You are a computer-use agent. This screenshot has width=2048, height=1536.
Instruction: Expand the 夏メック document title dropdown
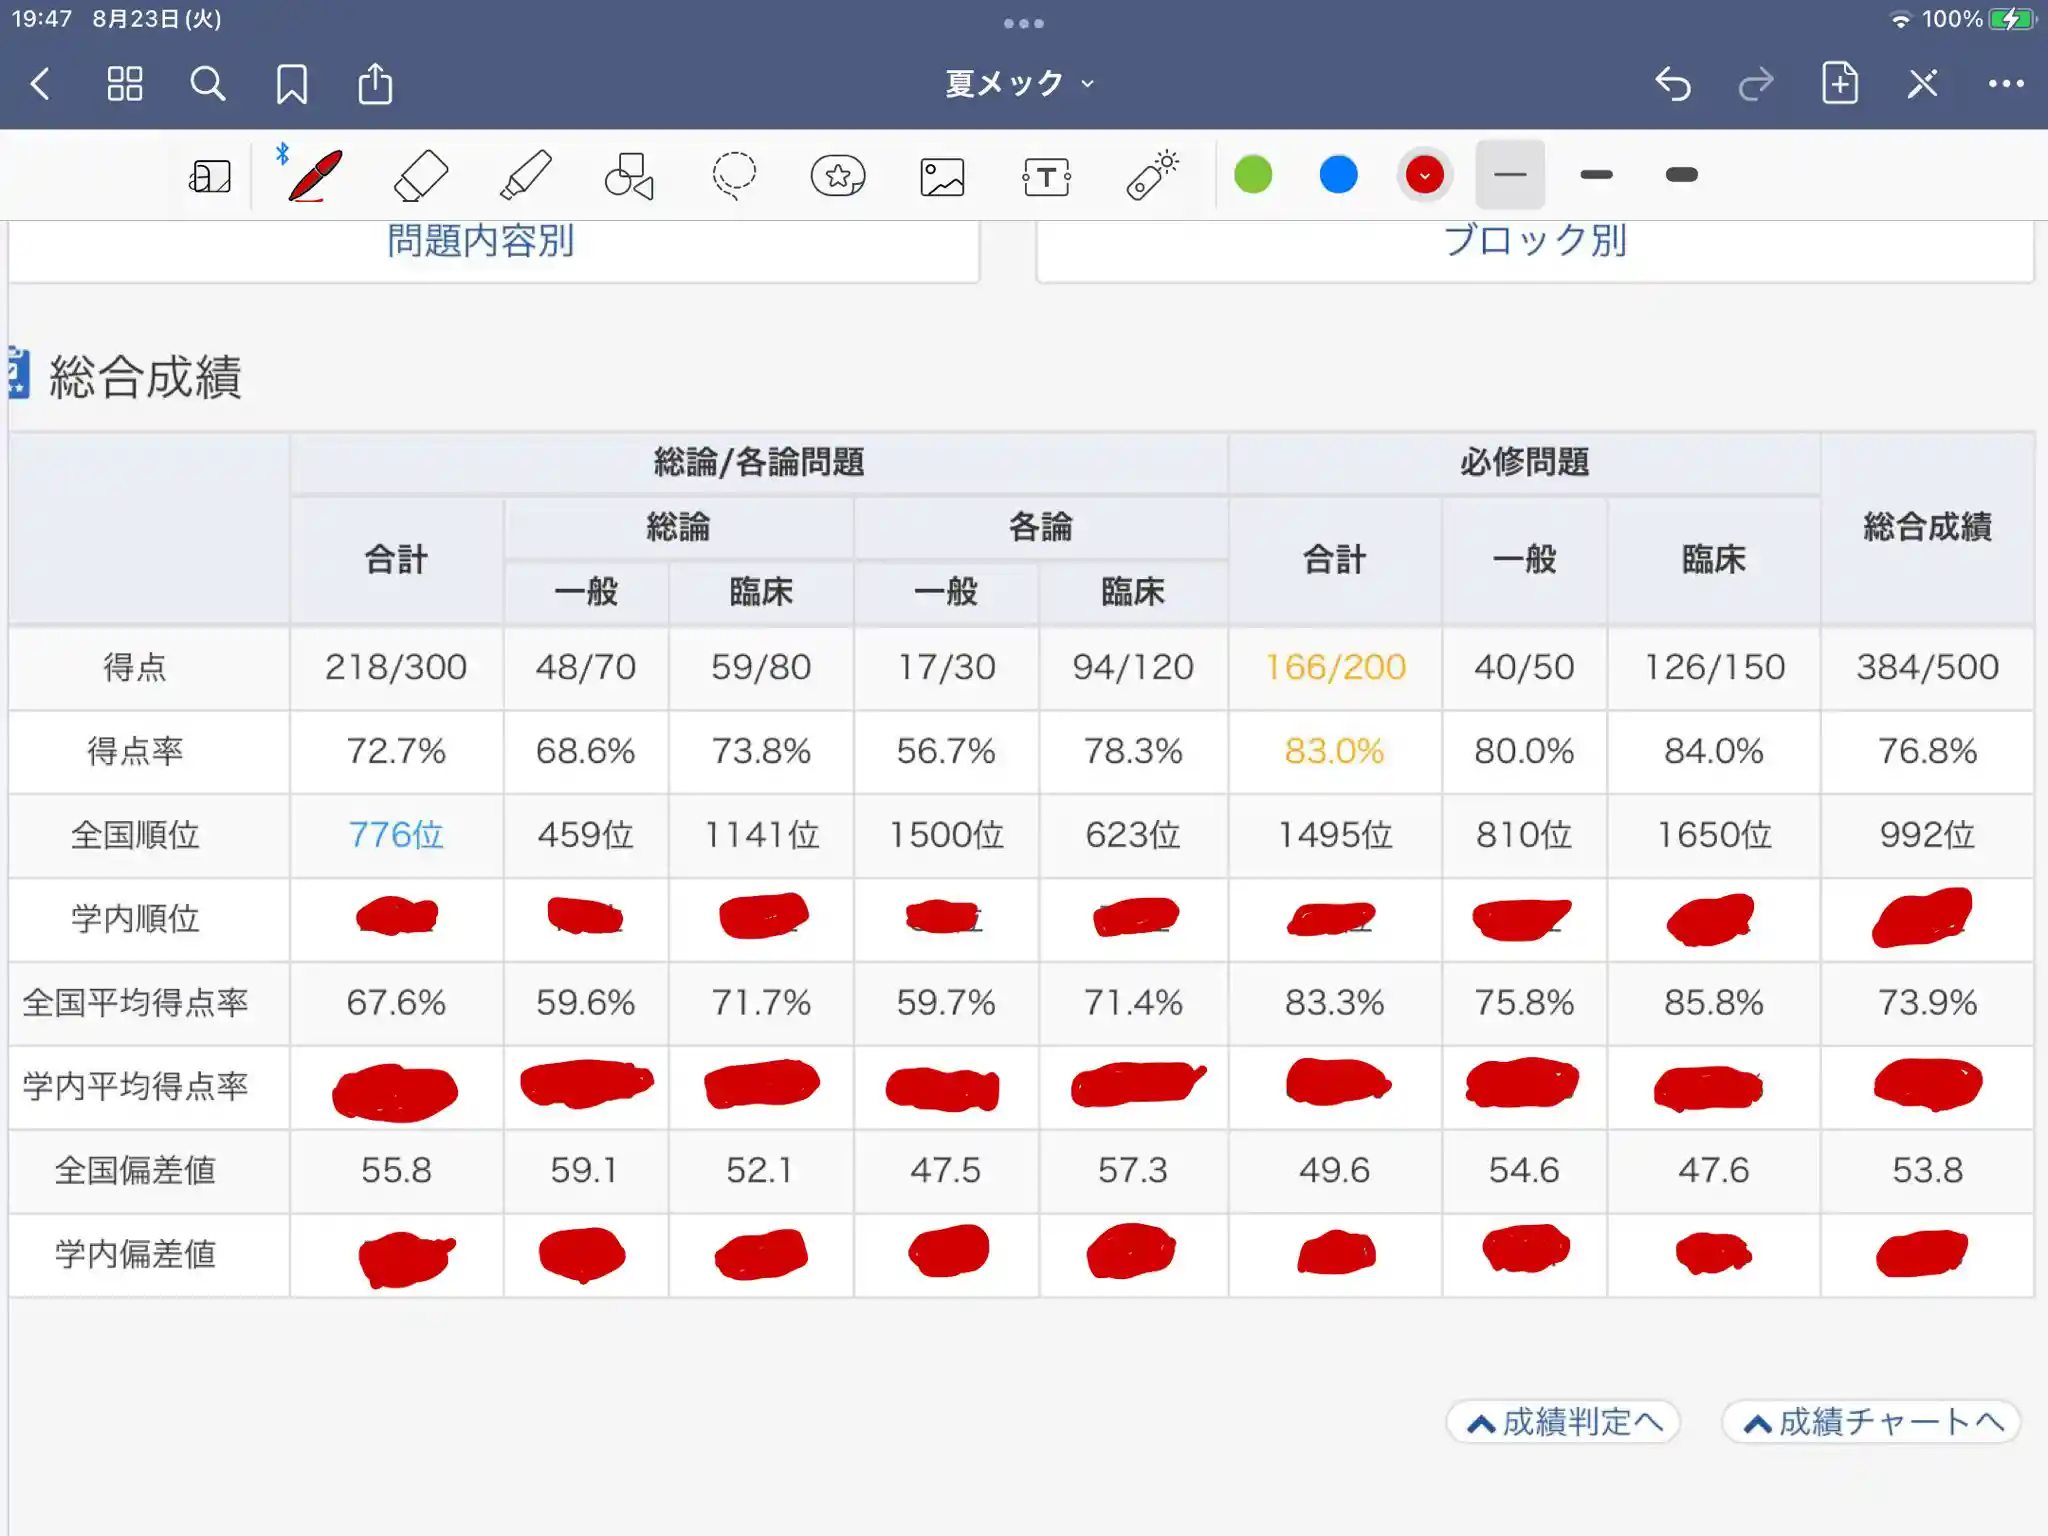tap(1020, 83)
